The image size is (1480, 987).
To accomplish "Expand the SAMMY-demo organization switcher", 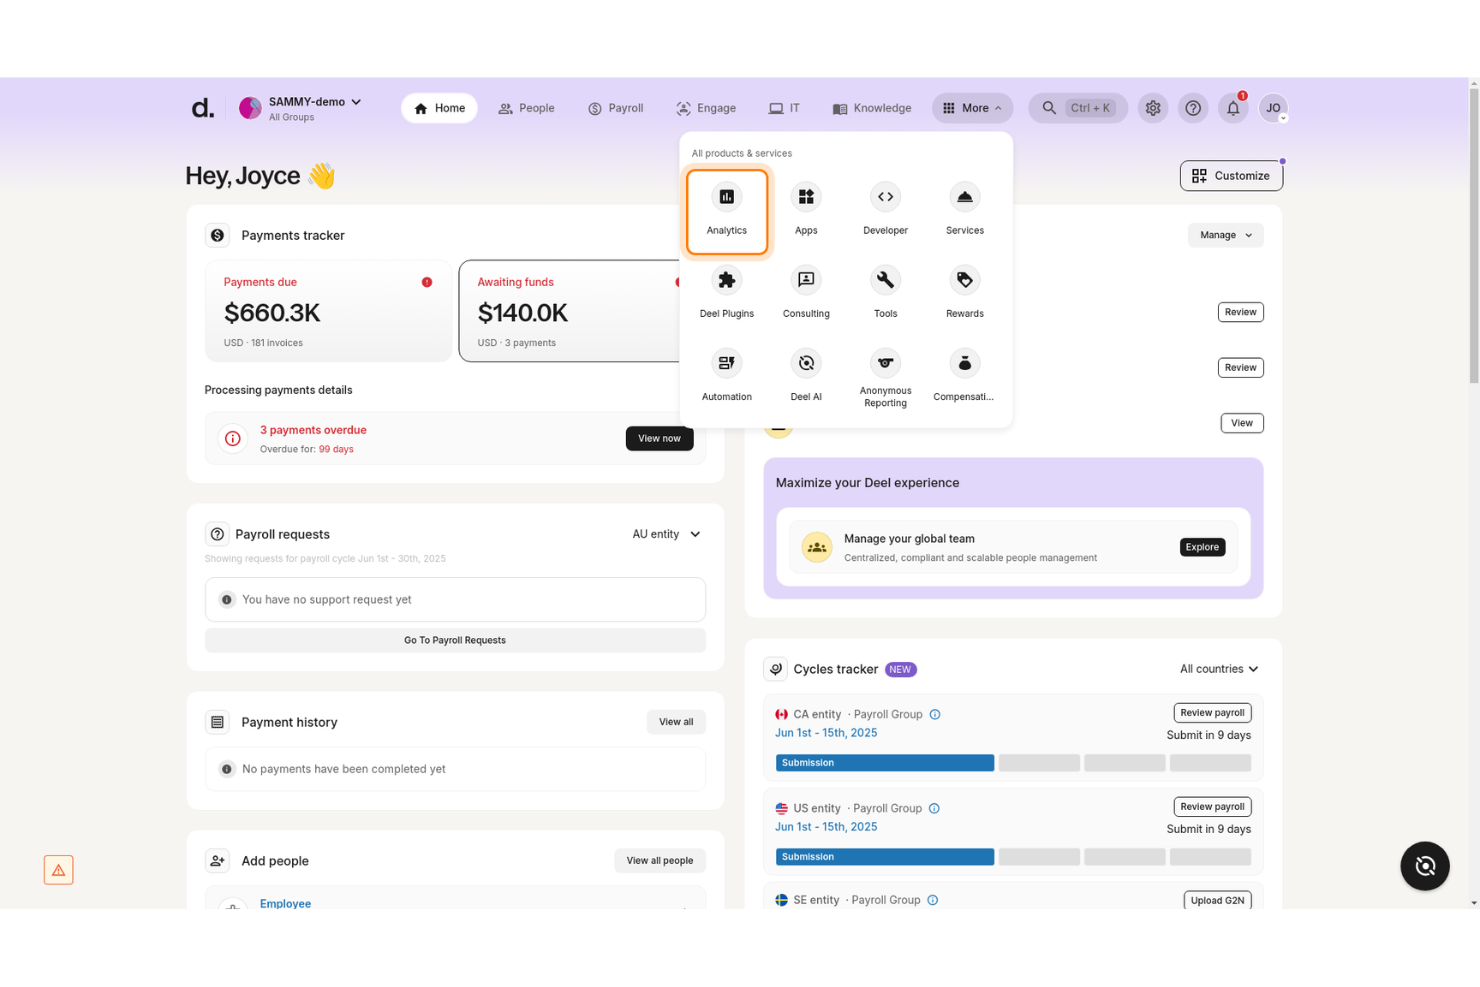I will [x=300, y=108].
